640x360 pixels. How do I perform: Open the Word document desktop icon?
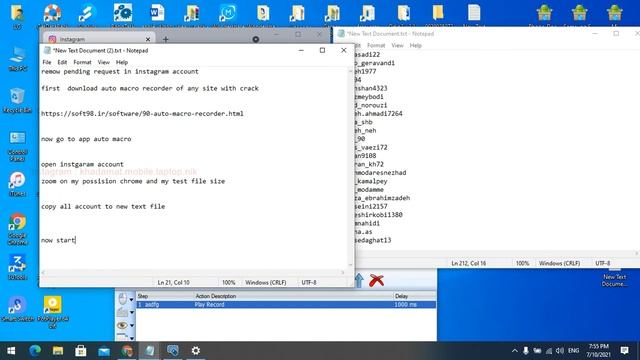pyautogui.click(x=157, y=15)
